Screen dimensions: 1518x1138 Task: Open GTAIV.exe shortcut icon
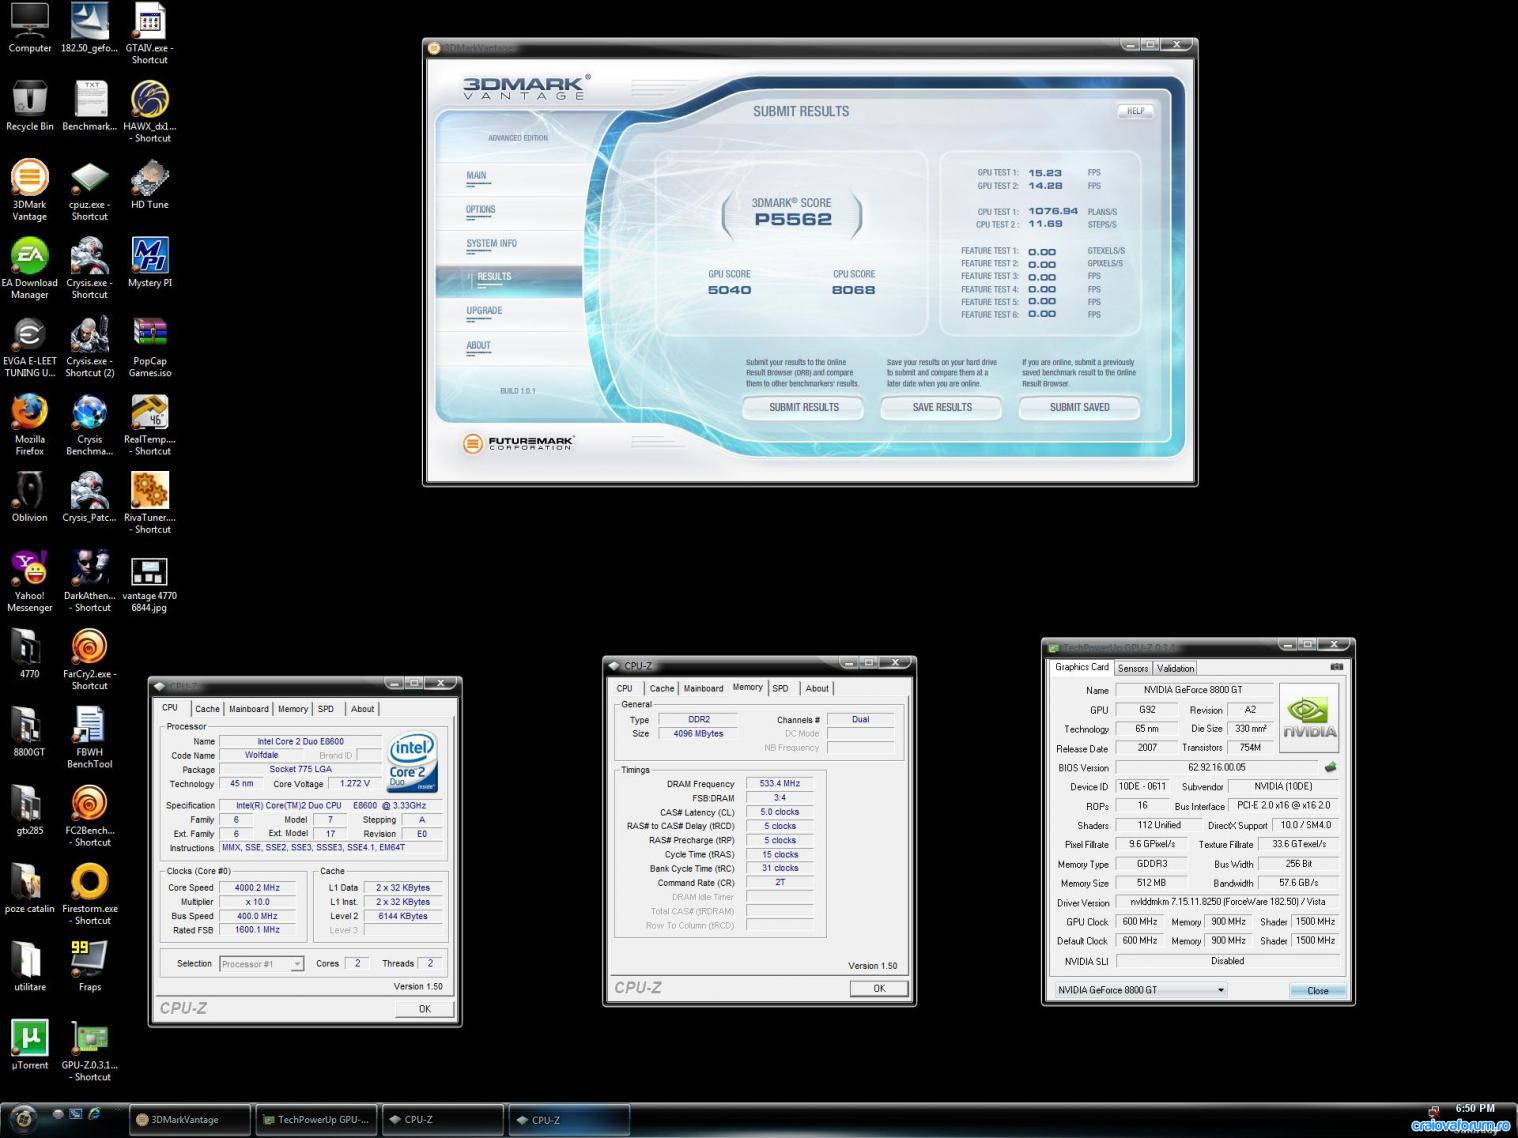[149, 34]
